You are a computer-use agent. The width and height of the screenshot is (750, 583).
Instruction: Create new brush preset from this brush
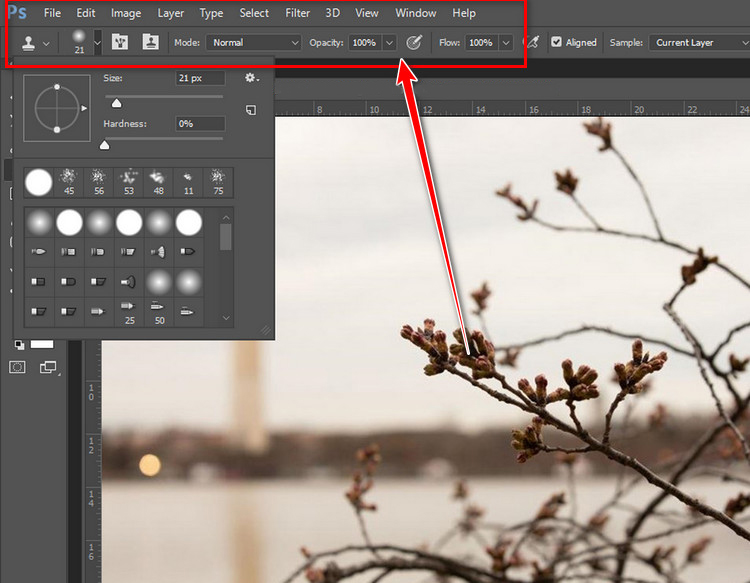pos(251,109)
